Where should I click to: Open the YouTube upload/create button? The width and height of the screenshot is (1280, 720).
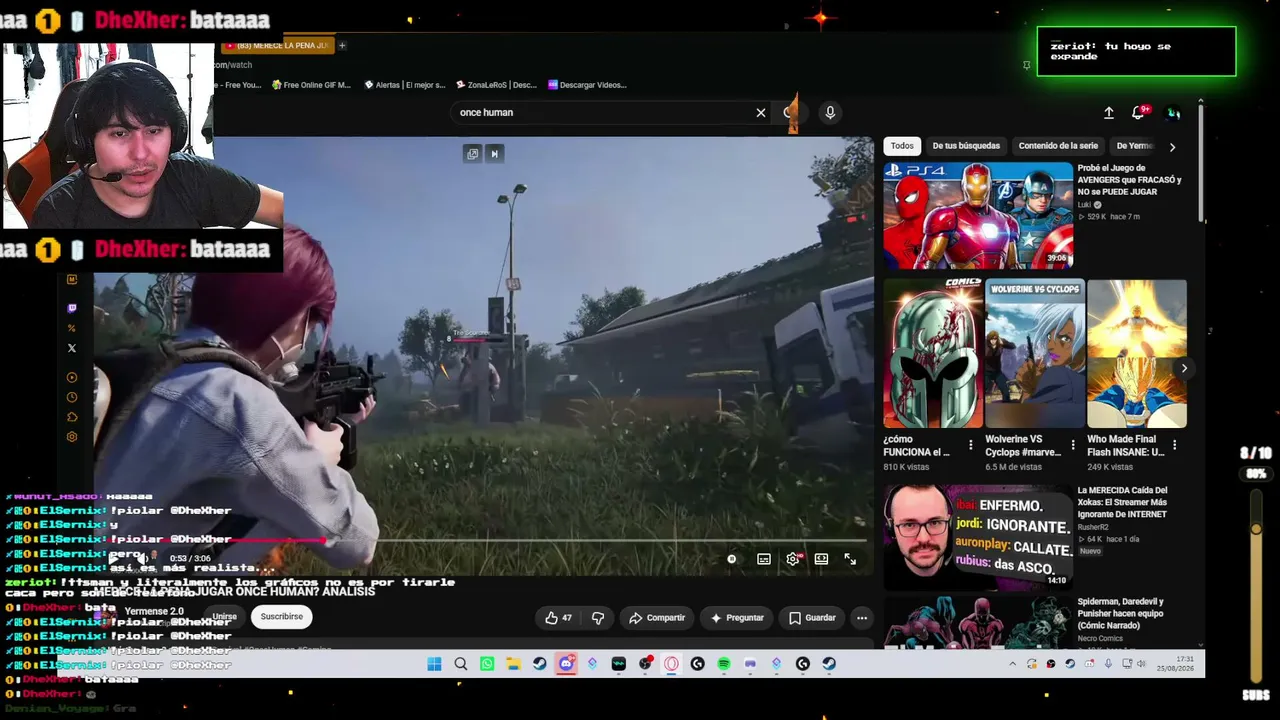(1109, 113)
